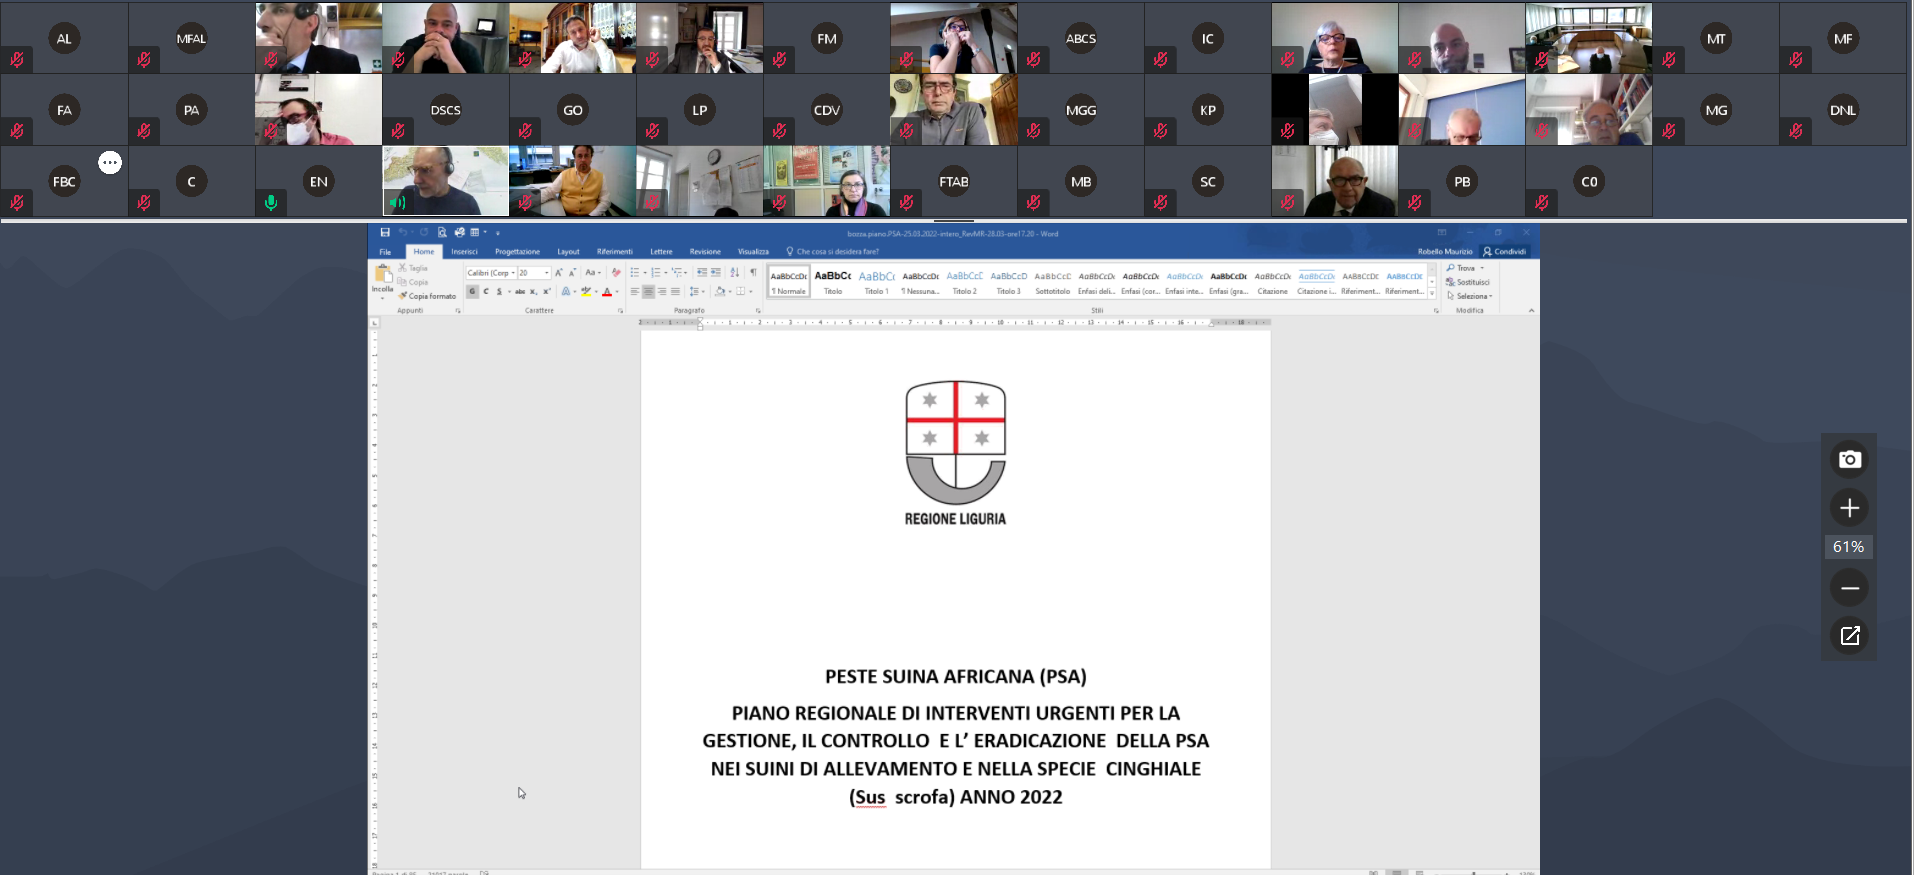Zoom in the shared screen with plus button
The image size is (1914, 875).
point(1850,508)
